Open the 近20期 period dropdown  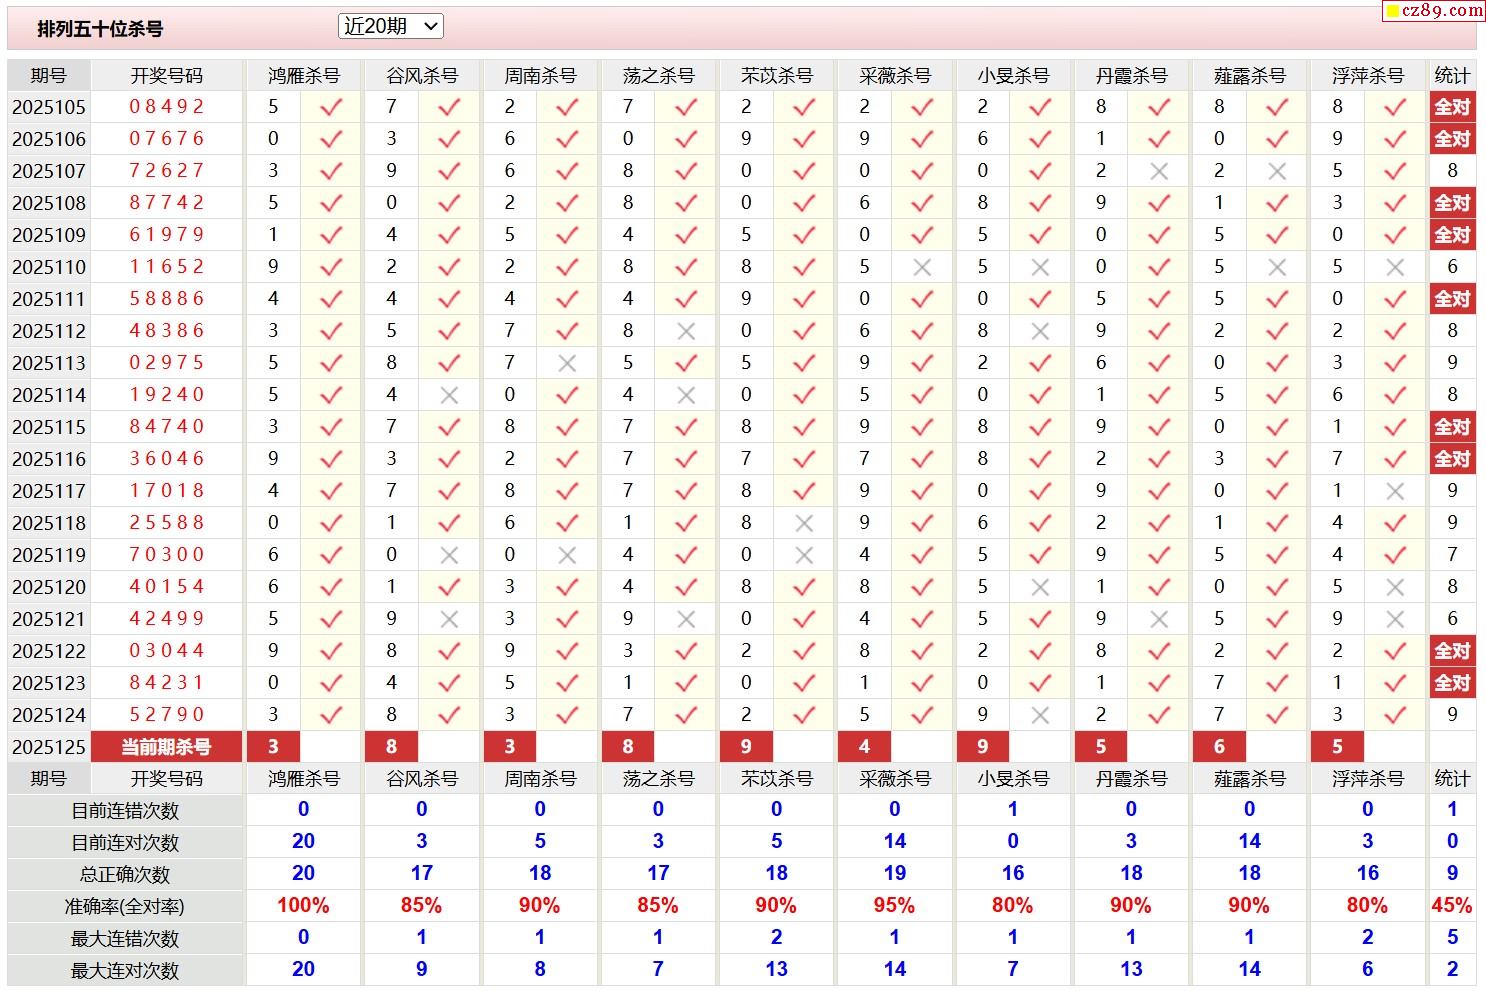(390, 27)
